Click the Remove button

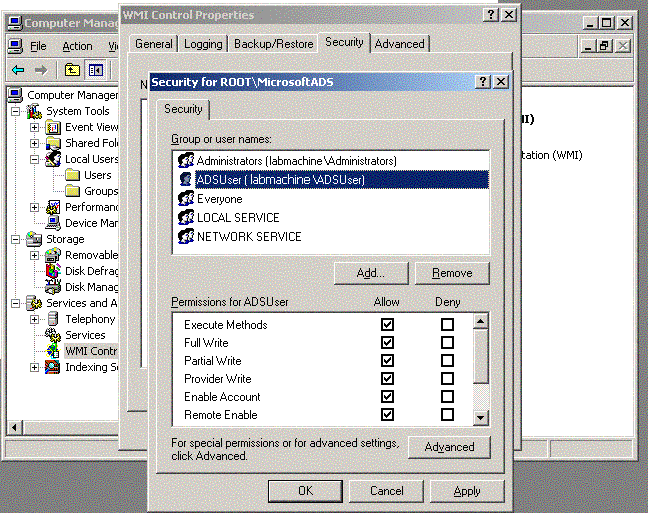pyautogui.click(x=452, y=273)
